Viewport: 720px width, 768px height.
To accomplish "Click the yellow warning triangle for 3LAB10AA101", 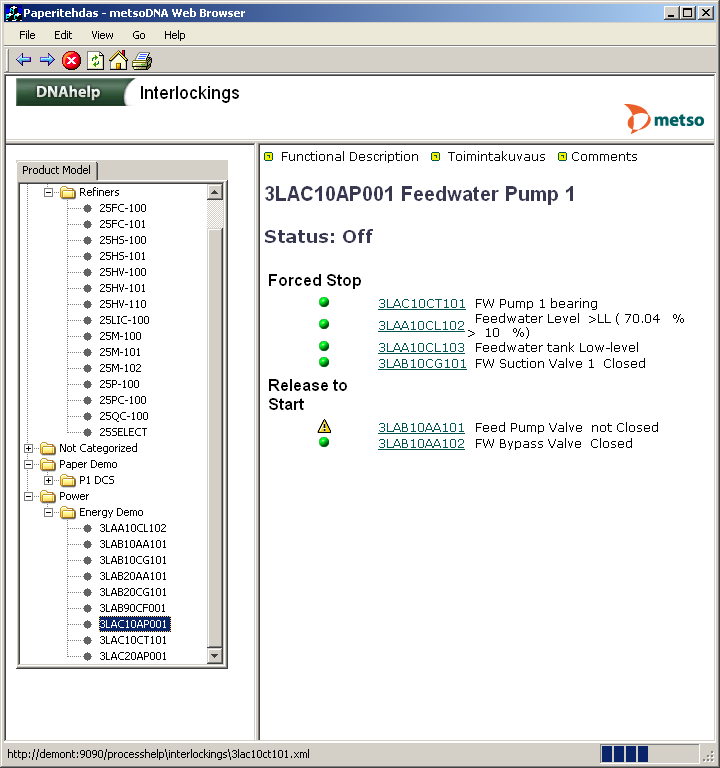I will pos(324,426).
